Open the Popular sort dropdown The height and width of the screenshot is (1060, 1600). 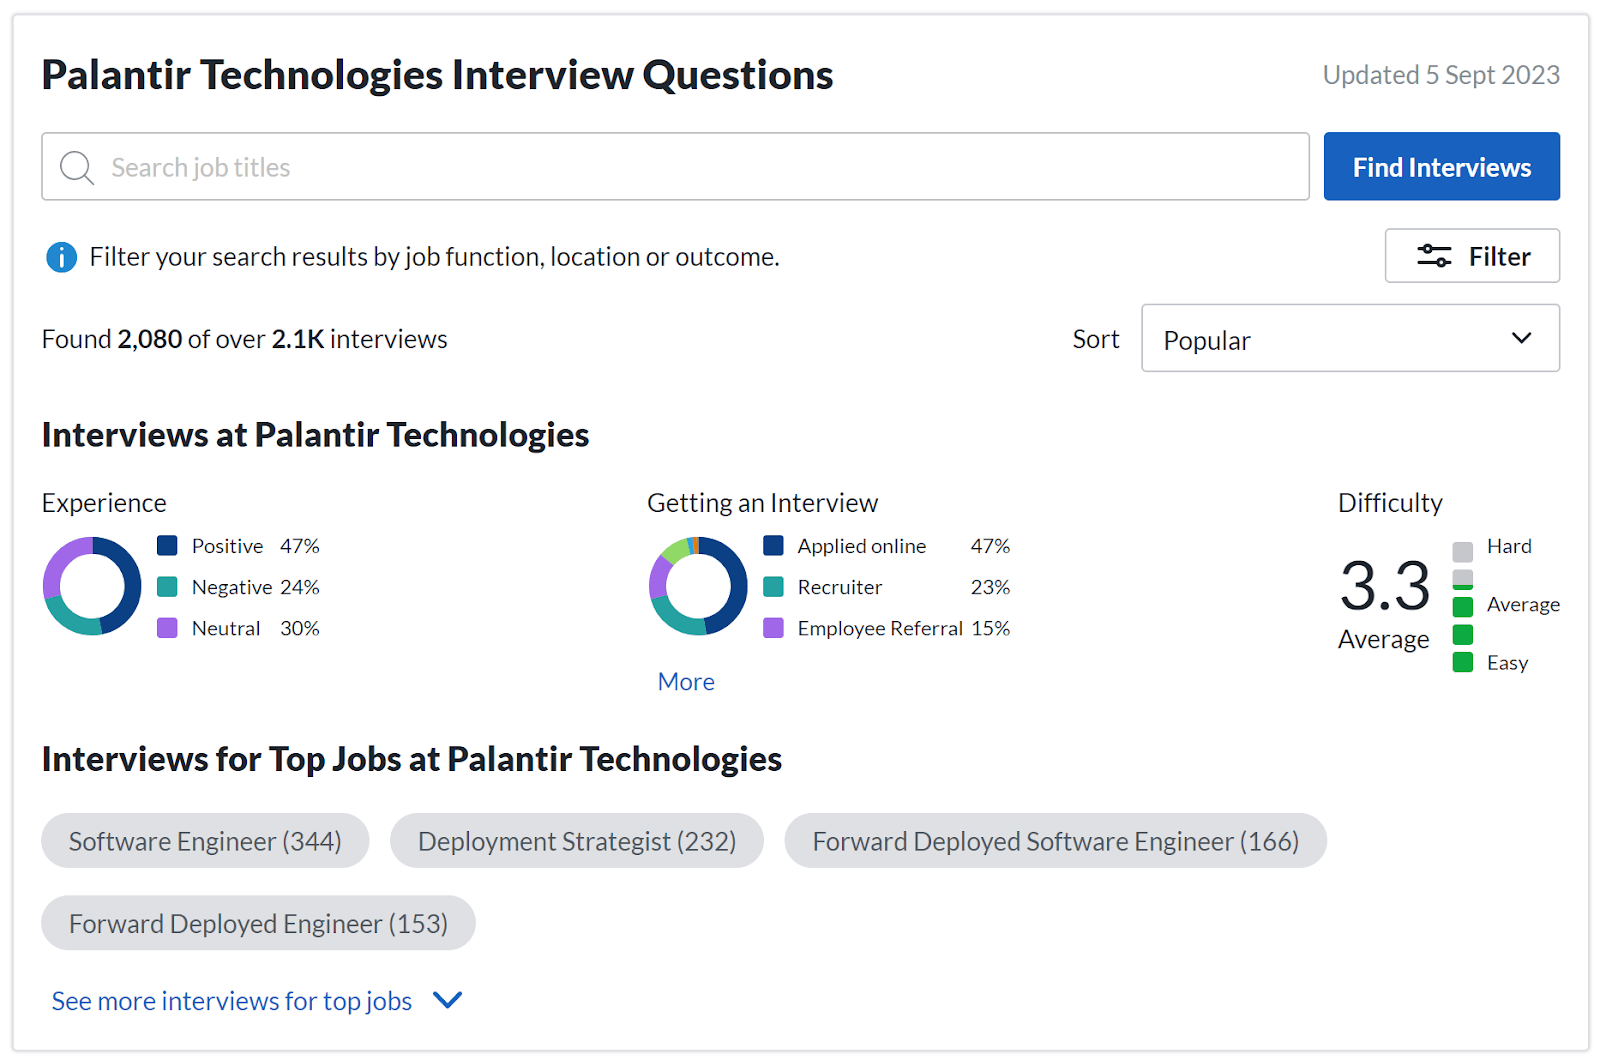1349,338
